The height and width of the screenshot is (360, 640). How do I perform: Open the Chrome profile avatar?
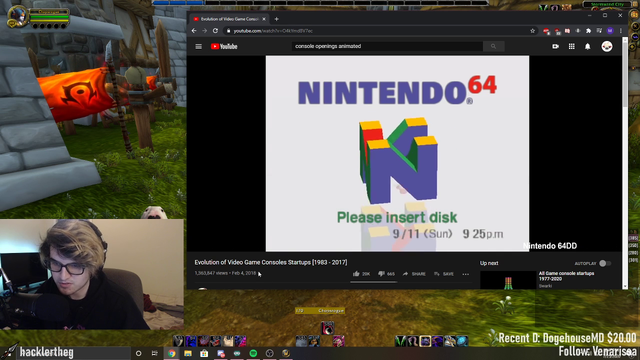610,31
